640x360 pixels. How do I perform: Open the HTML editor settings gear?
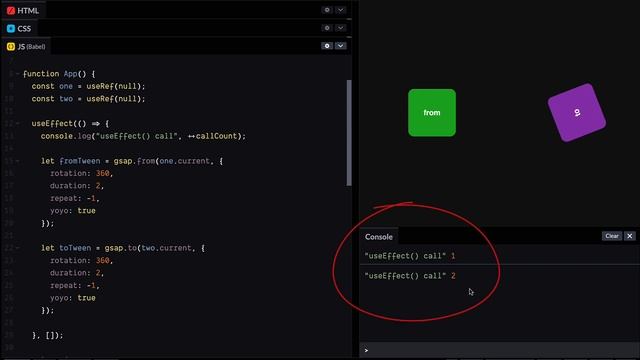[x=327, y=10]
